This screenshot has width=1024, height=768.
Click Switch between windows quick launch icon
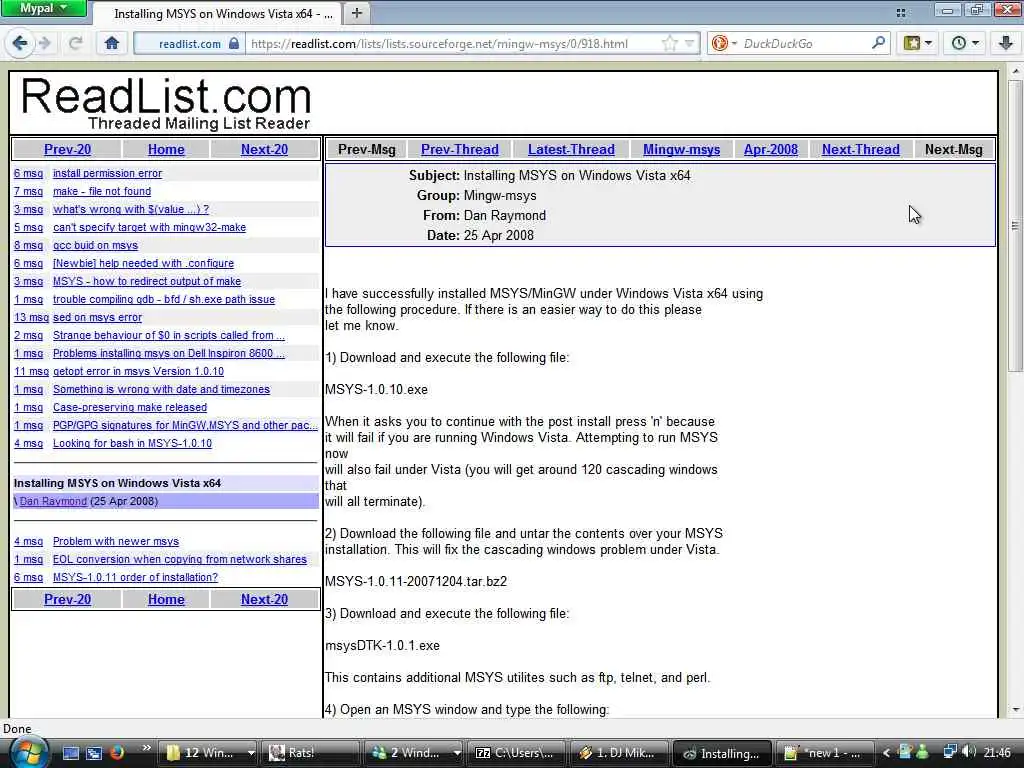click(x=94, y=753)
